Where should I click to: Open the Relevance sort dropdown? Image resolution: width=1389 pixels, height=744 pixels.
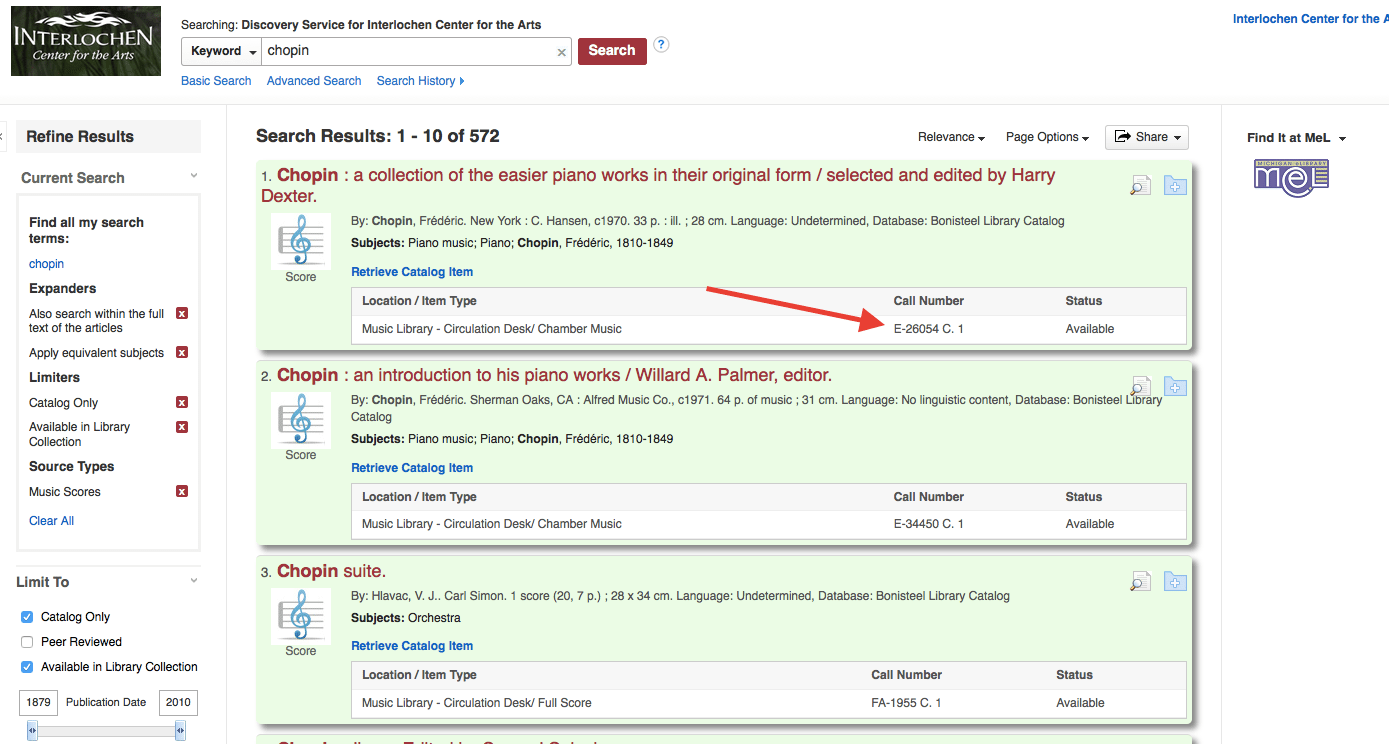[948, 136]
